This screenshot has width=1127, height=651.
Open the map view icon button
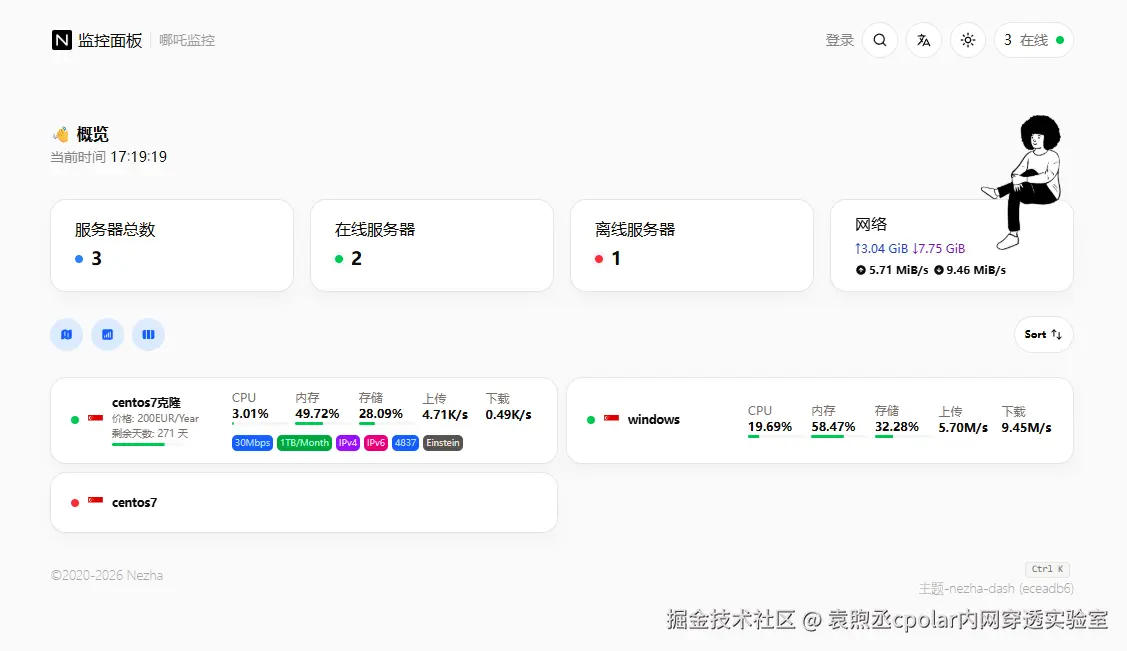coord(66,335)
